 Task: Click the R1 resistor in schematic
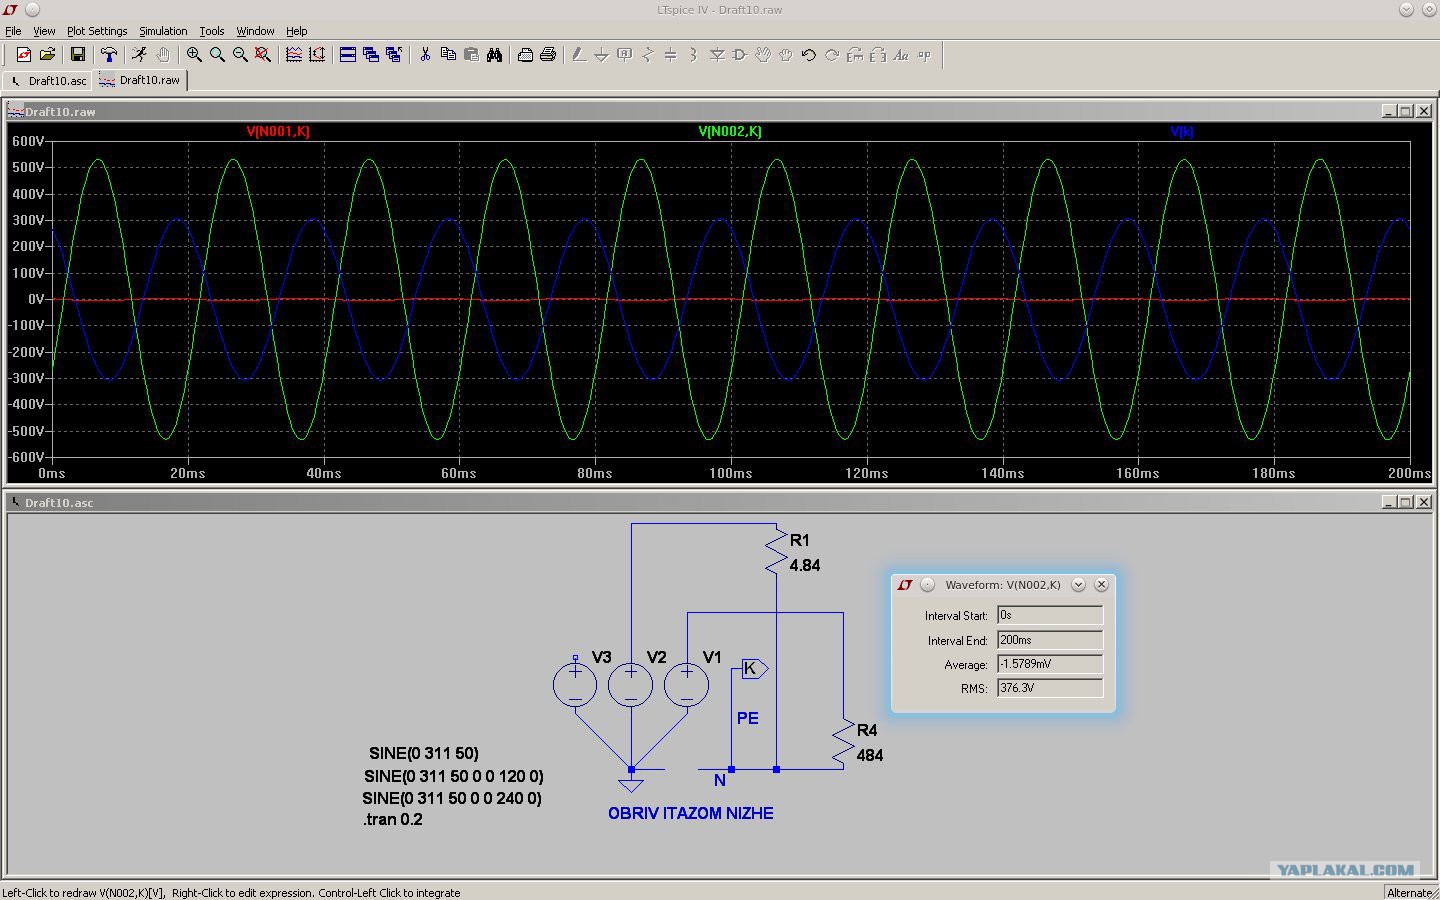pos(776,552)
